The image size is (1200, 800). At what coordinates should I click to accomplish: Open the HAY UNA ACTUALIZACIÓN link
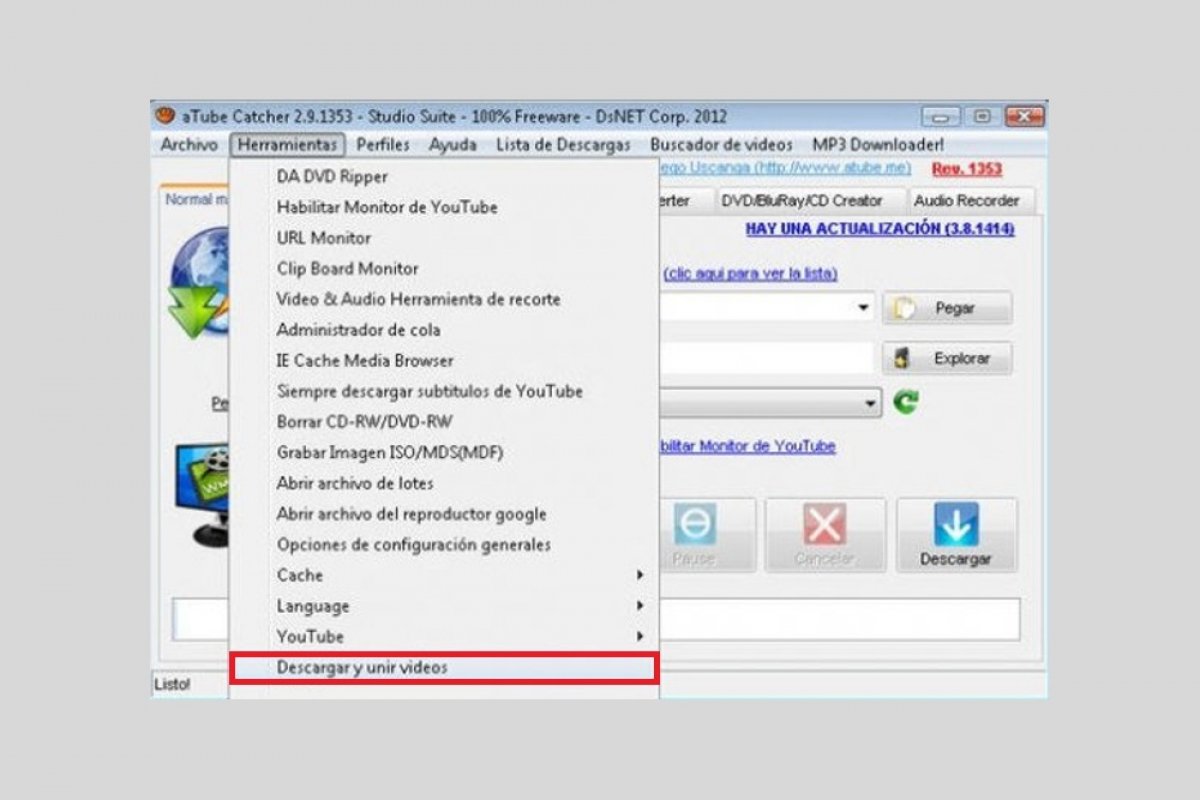(x=880, y=229)
